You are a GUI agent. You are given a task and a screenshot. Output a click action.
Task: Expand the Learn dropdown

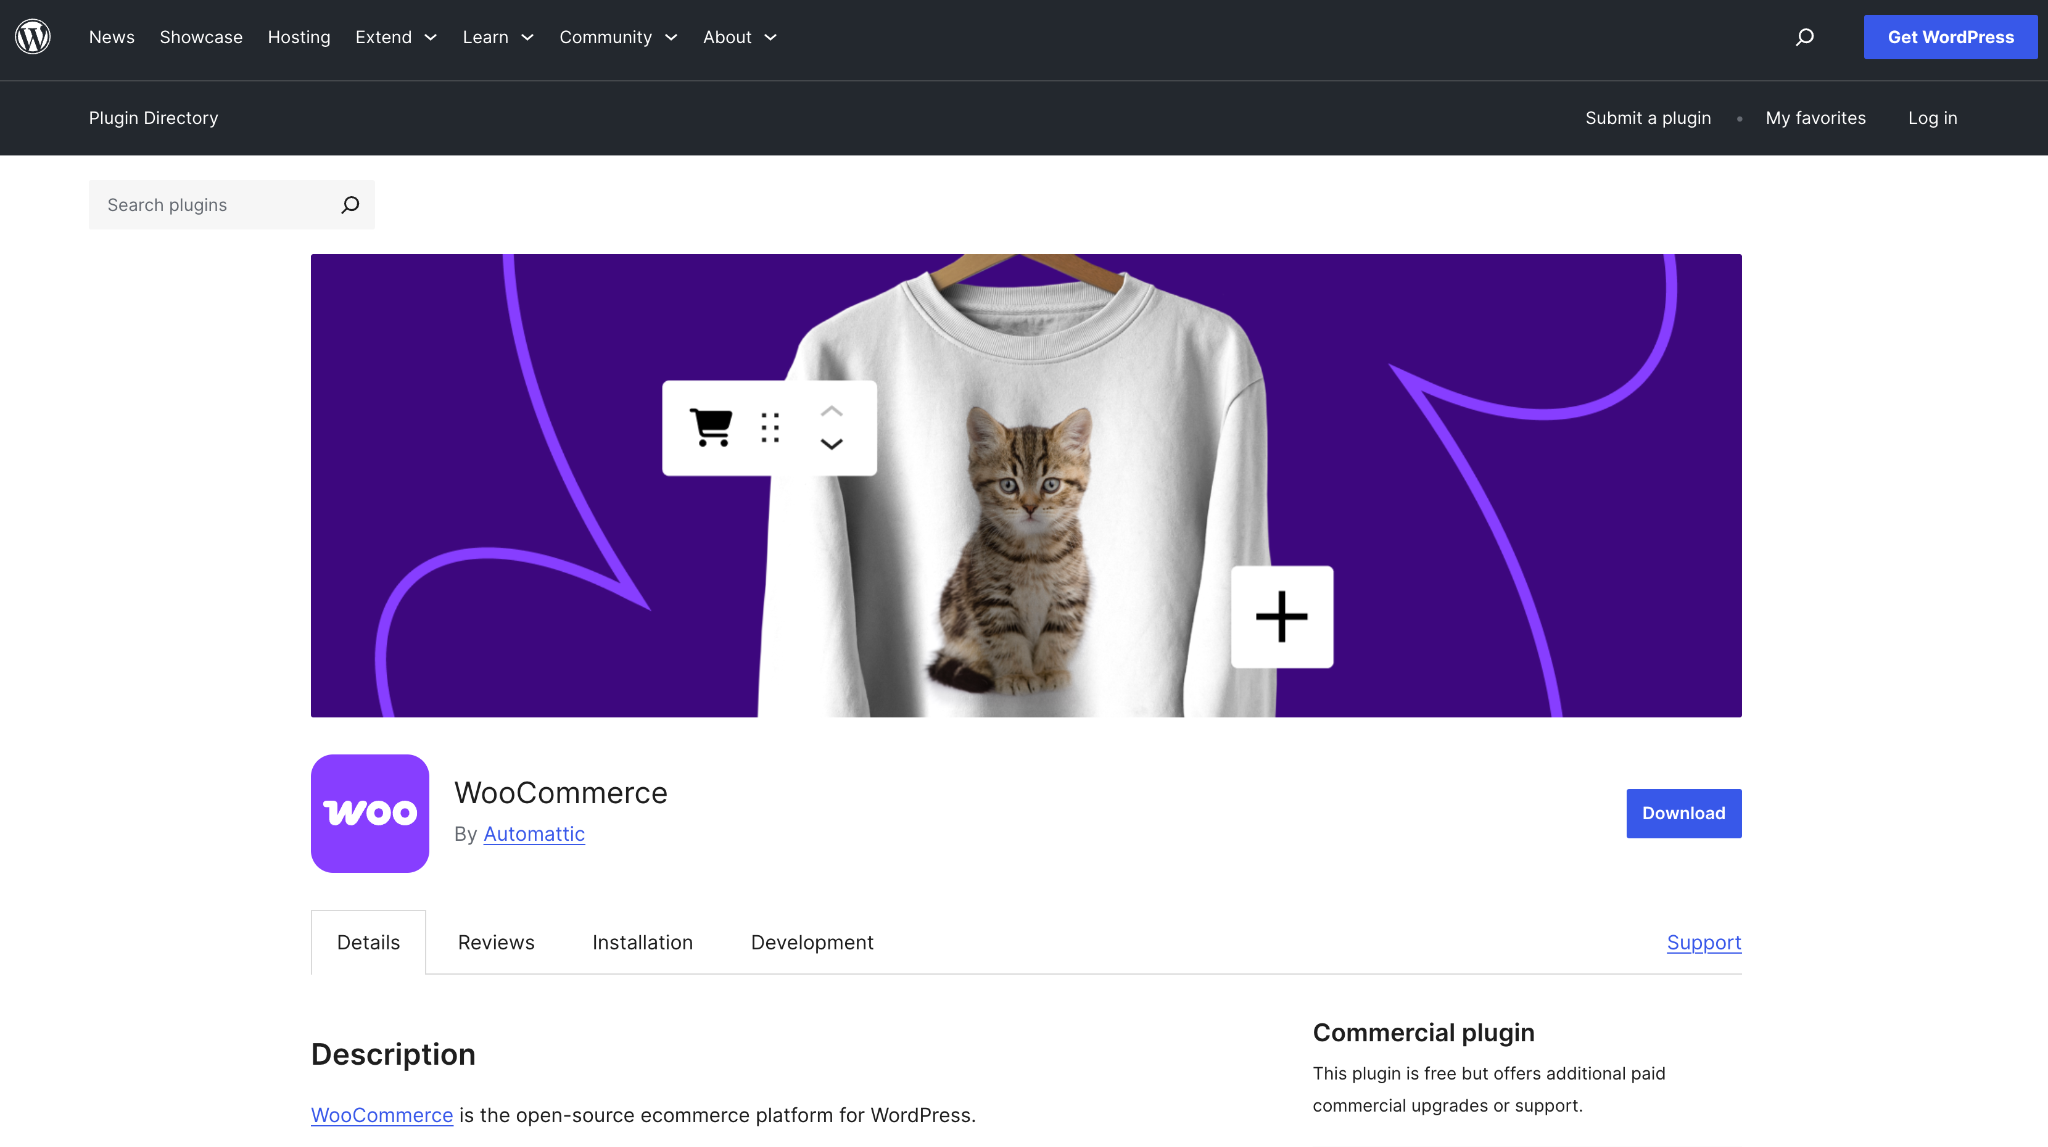[497, 37]
